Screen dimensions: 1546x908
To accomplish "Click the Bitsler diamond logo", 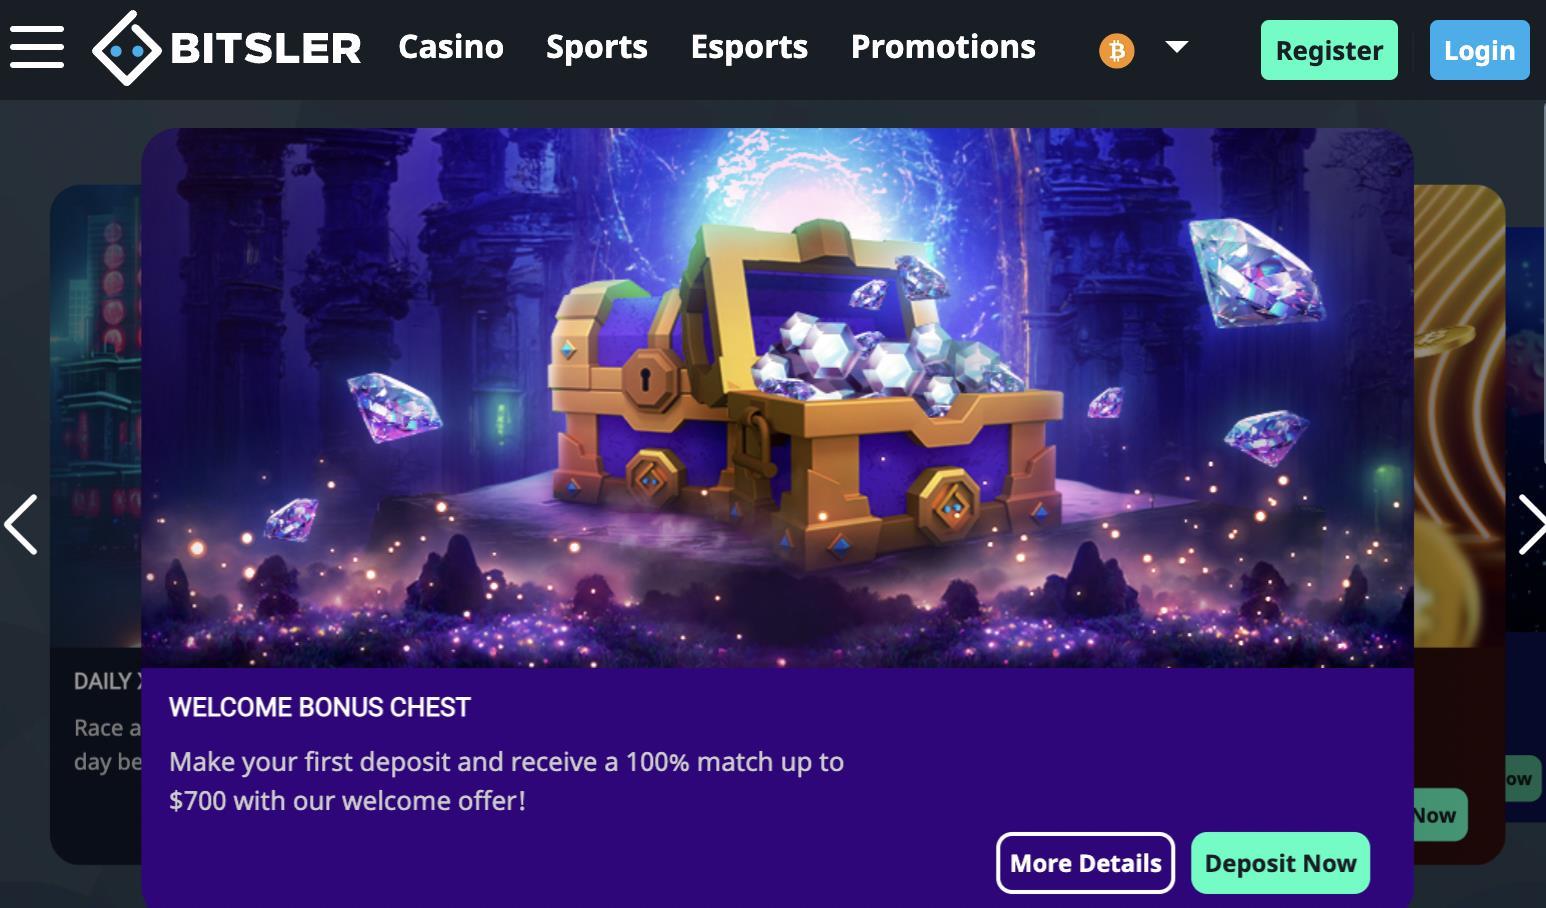I will (x=126, y=48).
